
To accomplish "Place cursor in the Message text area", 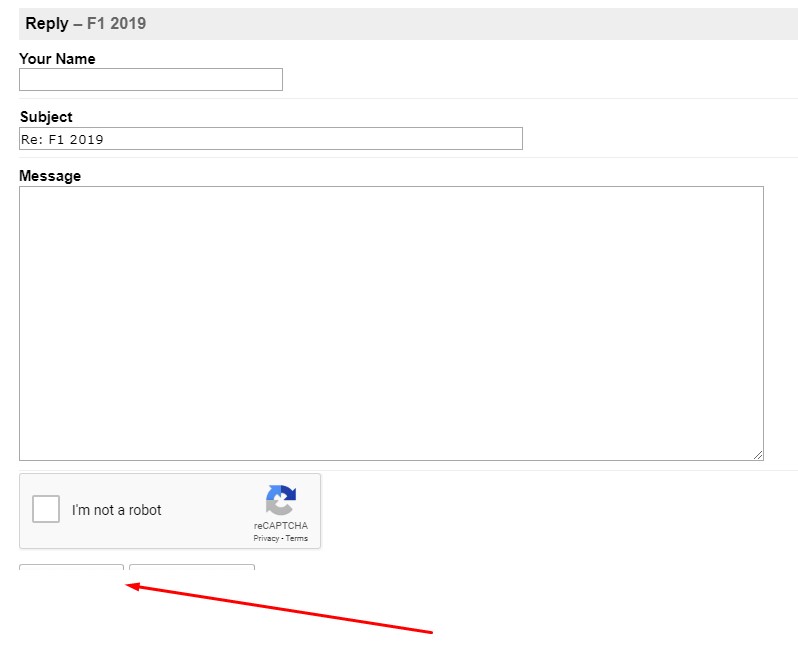I will pos(391,323).
